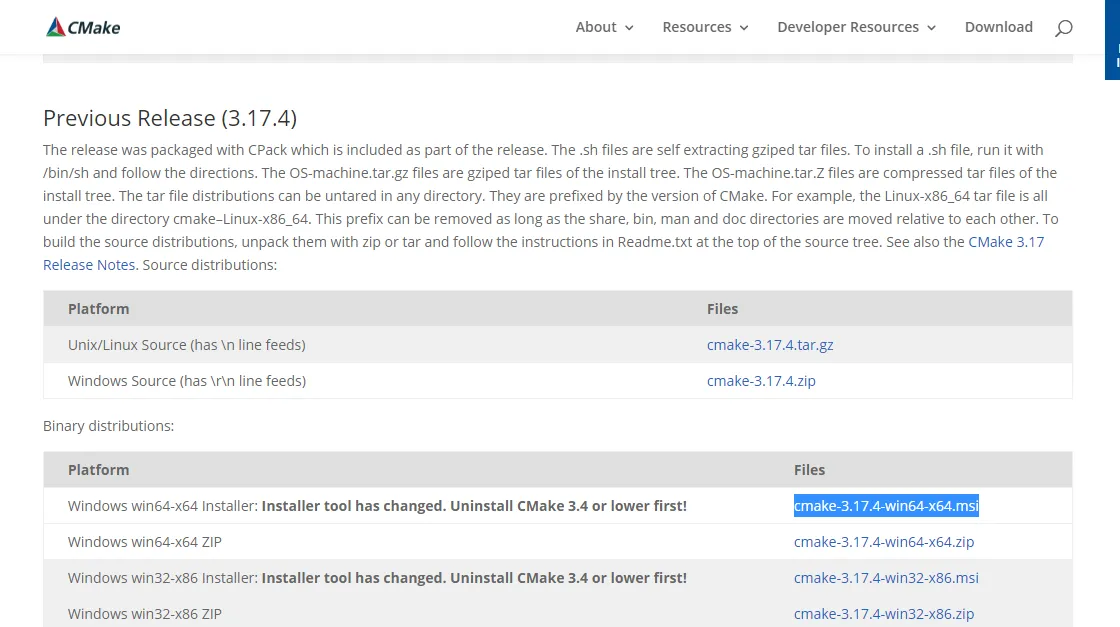1120x627 pixels.
Task: Download cmake-3.17.4-win32-x86.msi installer
Action: click(x=886, y=578)
